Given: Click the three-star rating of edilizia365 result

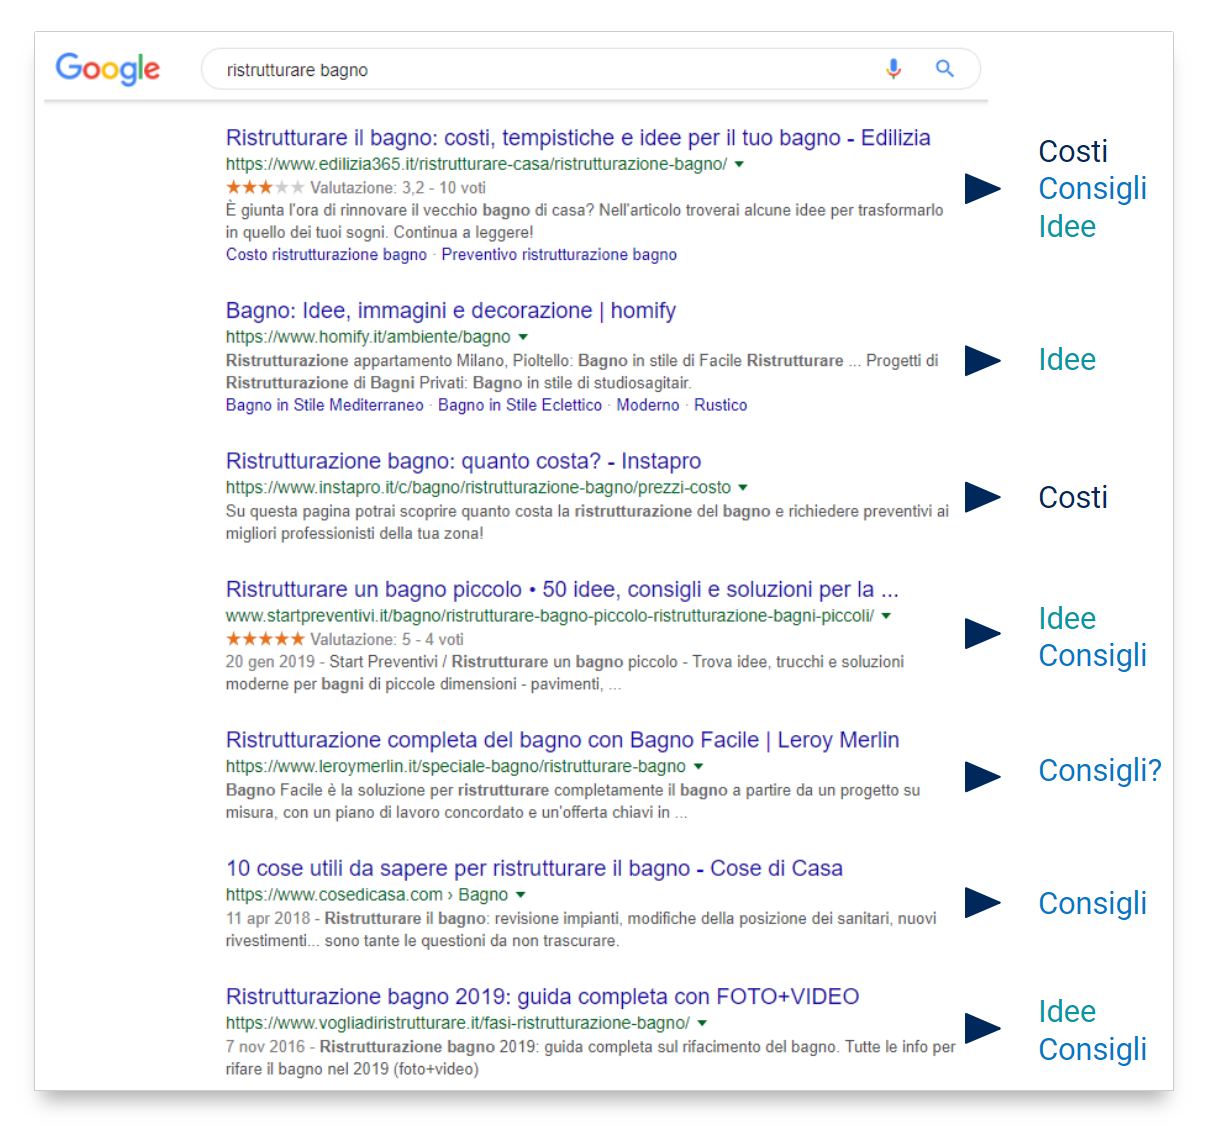Looking at the screenshot, I should 265,187.
